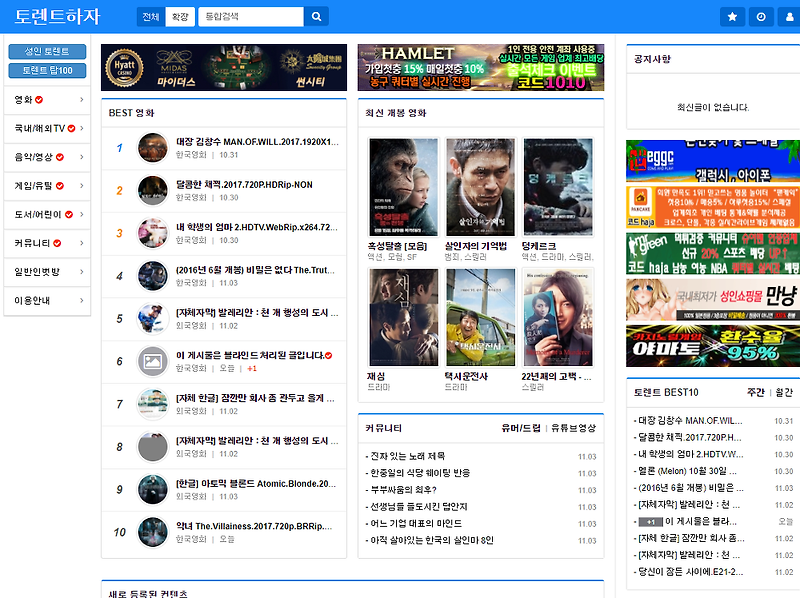This screenshot has height=598, width=800.
Task: Open 재심 movie poster
Action: (404, 317)
